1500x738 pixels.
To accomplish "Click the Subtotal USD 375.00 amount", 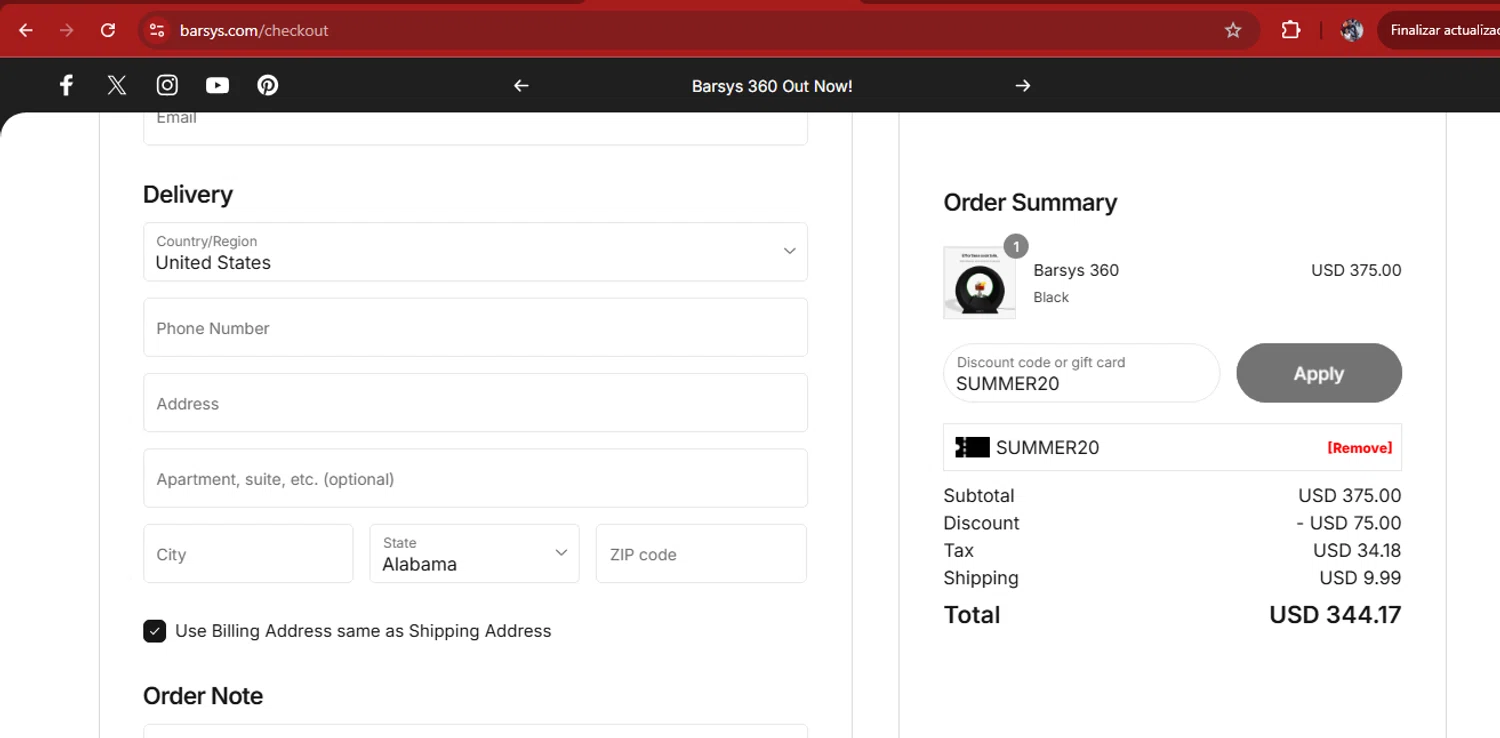I will coord(1350,496).
